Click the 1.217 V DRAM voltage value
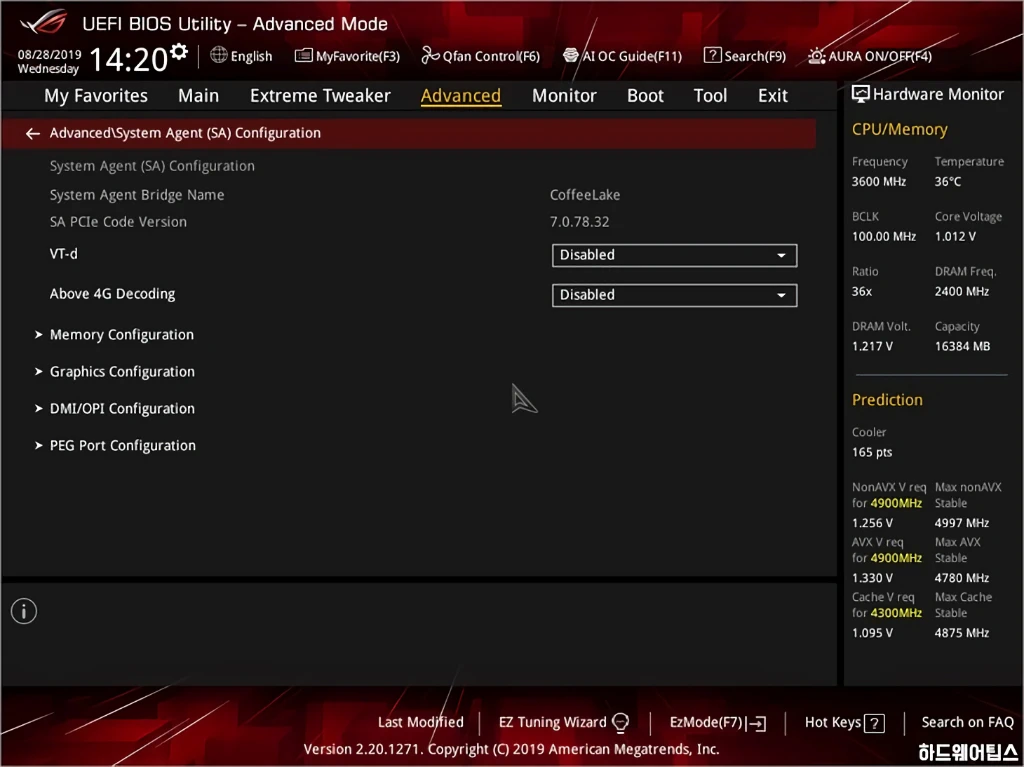This screenshot has height=767, width=1024. click(x=872, y=346)
